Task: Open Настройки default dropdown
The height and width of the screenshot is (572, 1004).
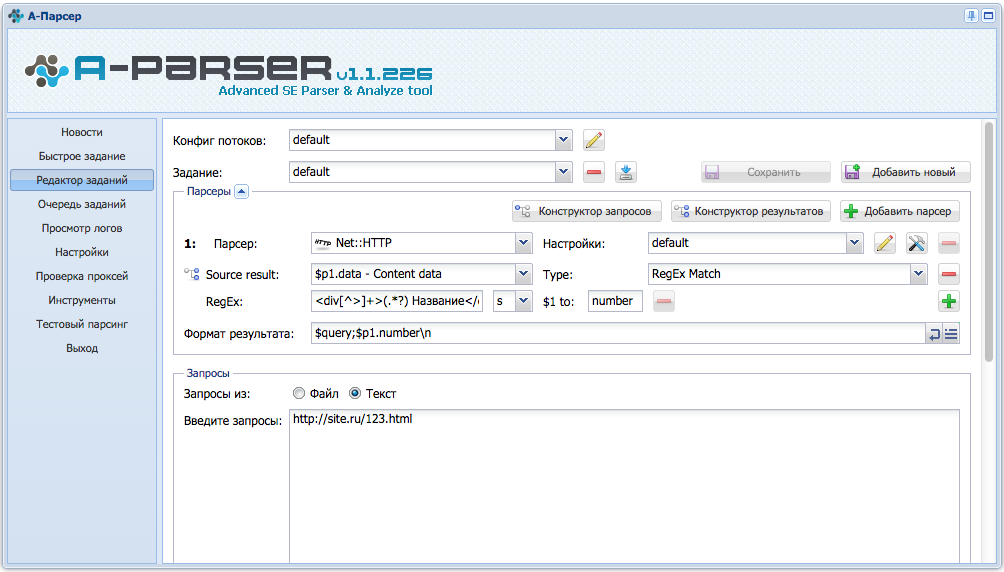Action: click(x=854, y=243)
